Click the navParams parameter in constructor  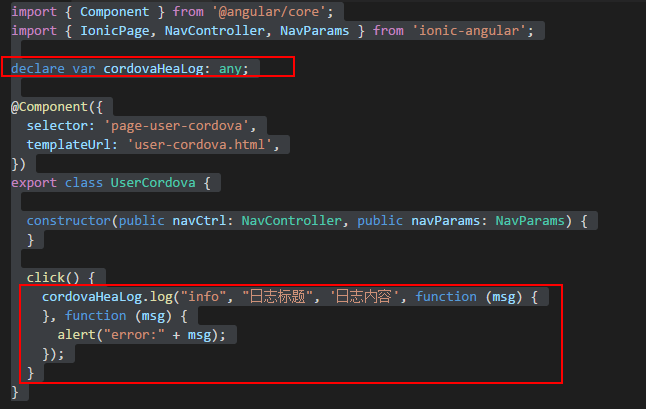[x=449, y=220]
